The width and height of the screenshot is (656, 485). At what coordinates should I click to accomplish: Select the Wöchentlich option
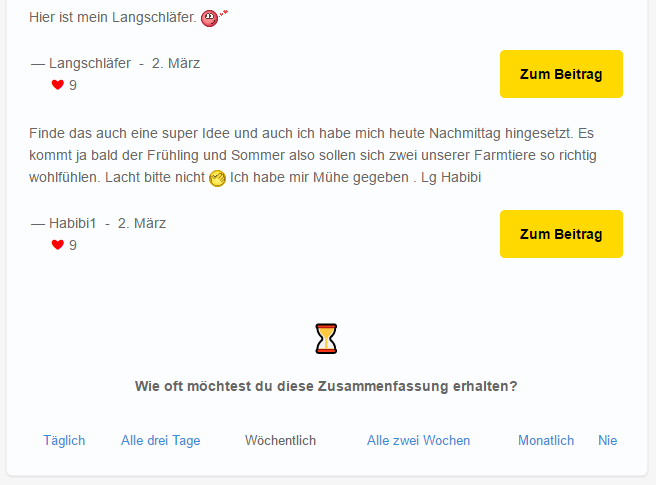click(280, 440)
